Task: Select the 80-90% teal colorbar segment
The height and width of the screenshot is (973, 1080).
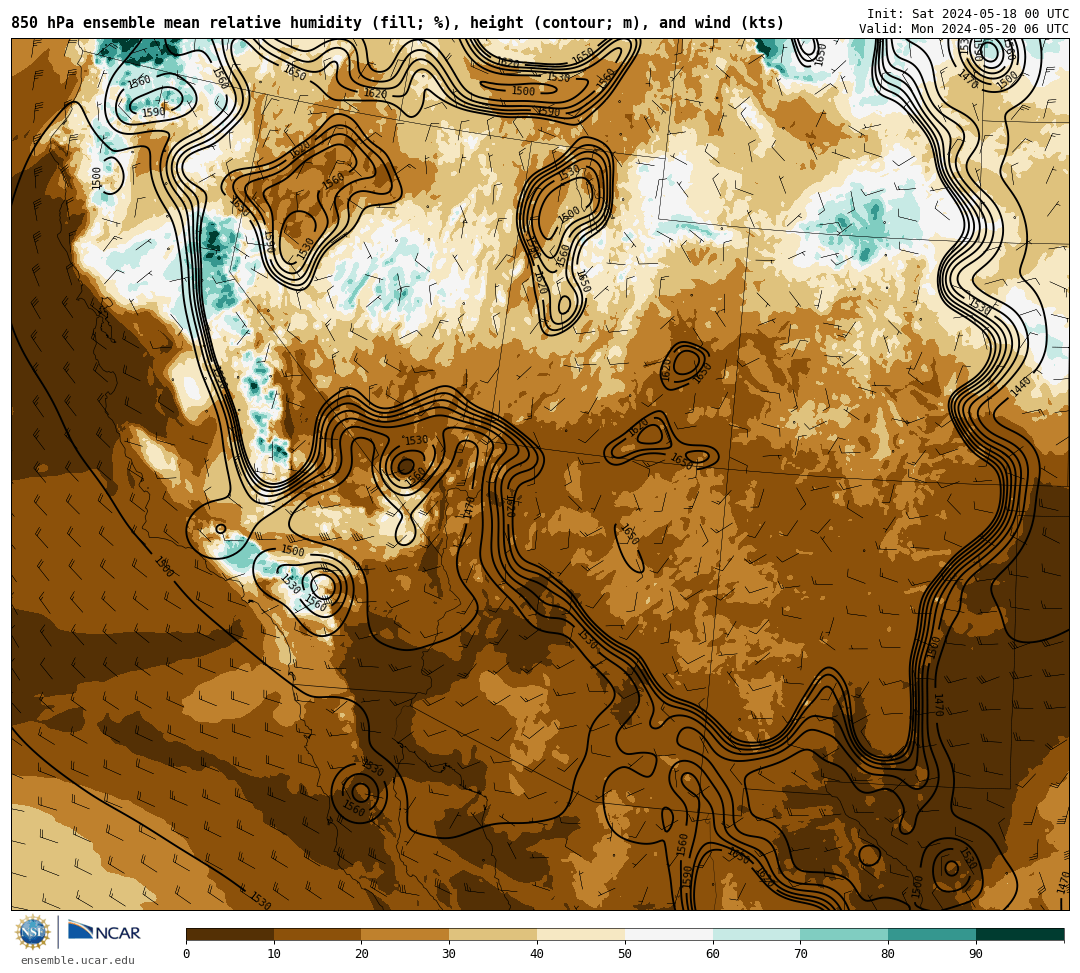Action: coord(932,934)
